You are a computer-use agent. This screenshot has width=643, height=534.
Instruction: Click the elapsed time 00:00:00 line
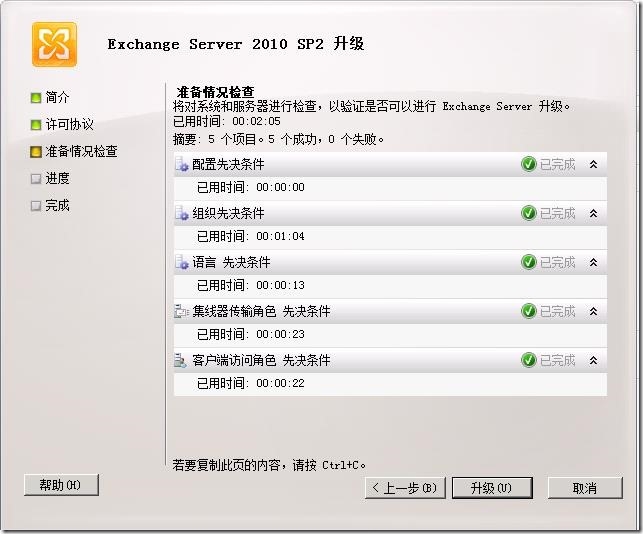(251, 187)
